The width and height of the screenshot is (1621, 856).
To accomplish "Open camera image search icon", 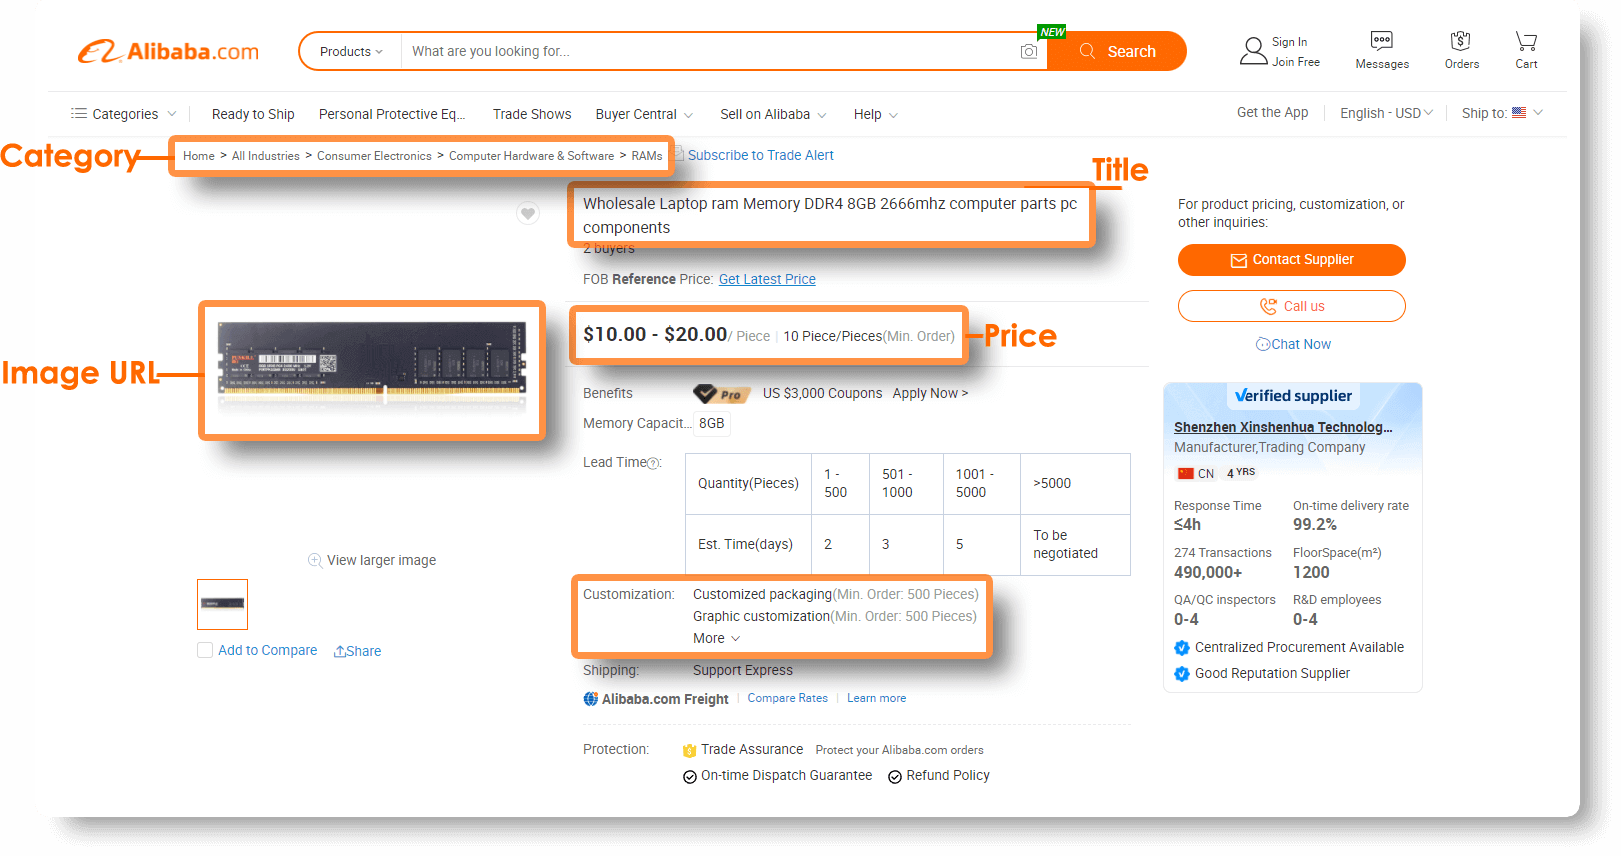I will coord(1028,52).
